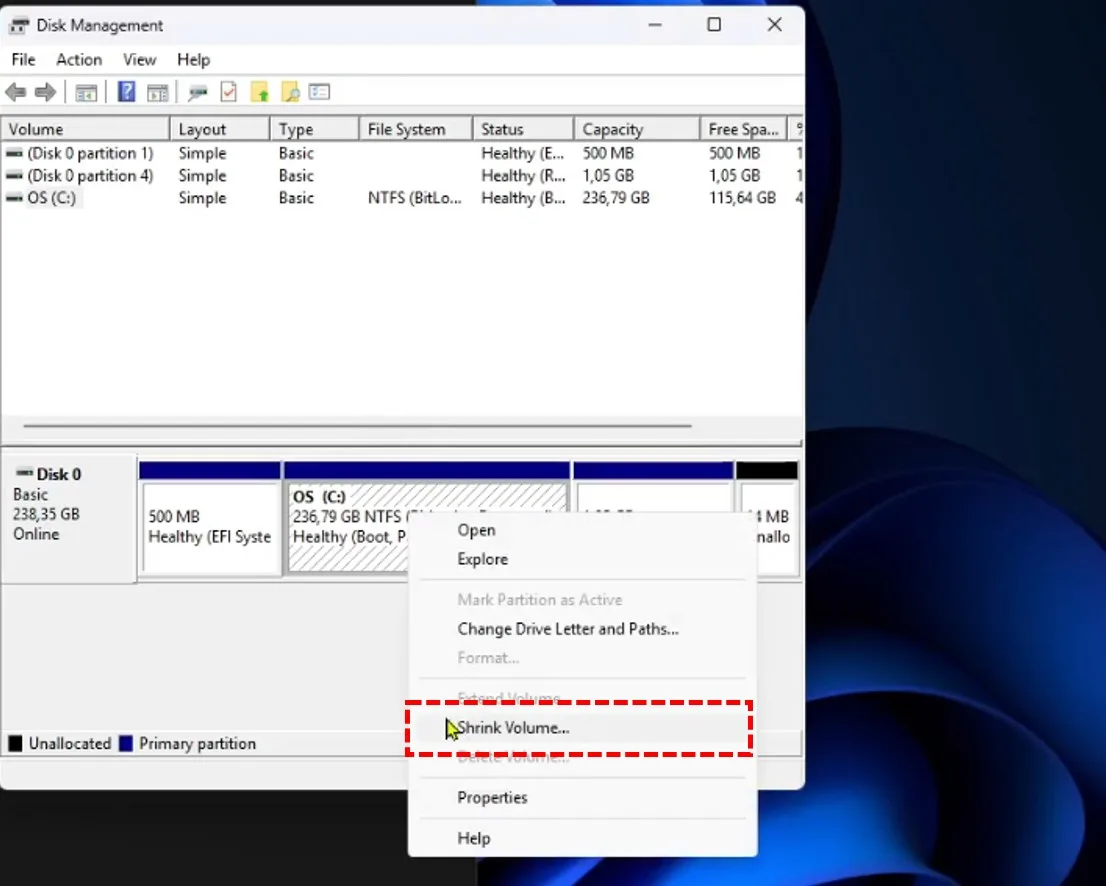The width and height of the screenshot is (1106, 886).
Task: Click the Disk Management title bar icon
Action: coord(20,24)
